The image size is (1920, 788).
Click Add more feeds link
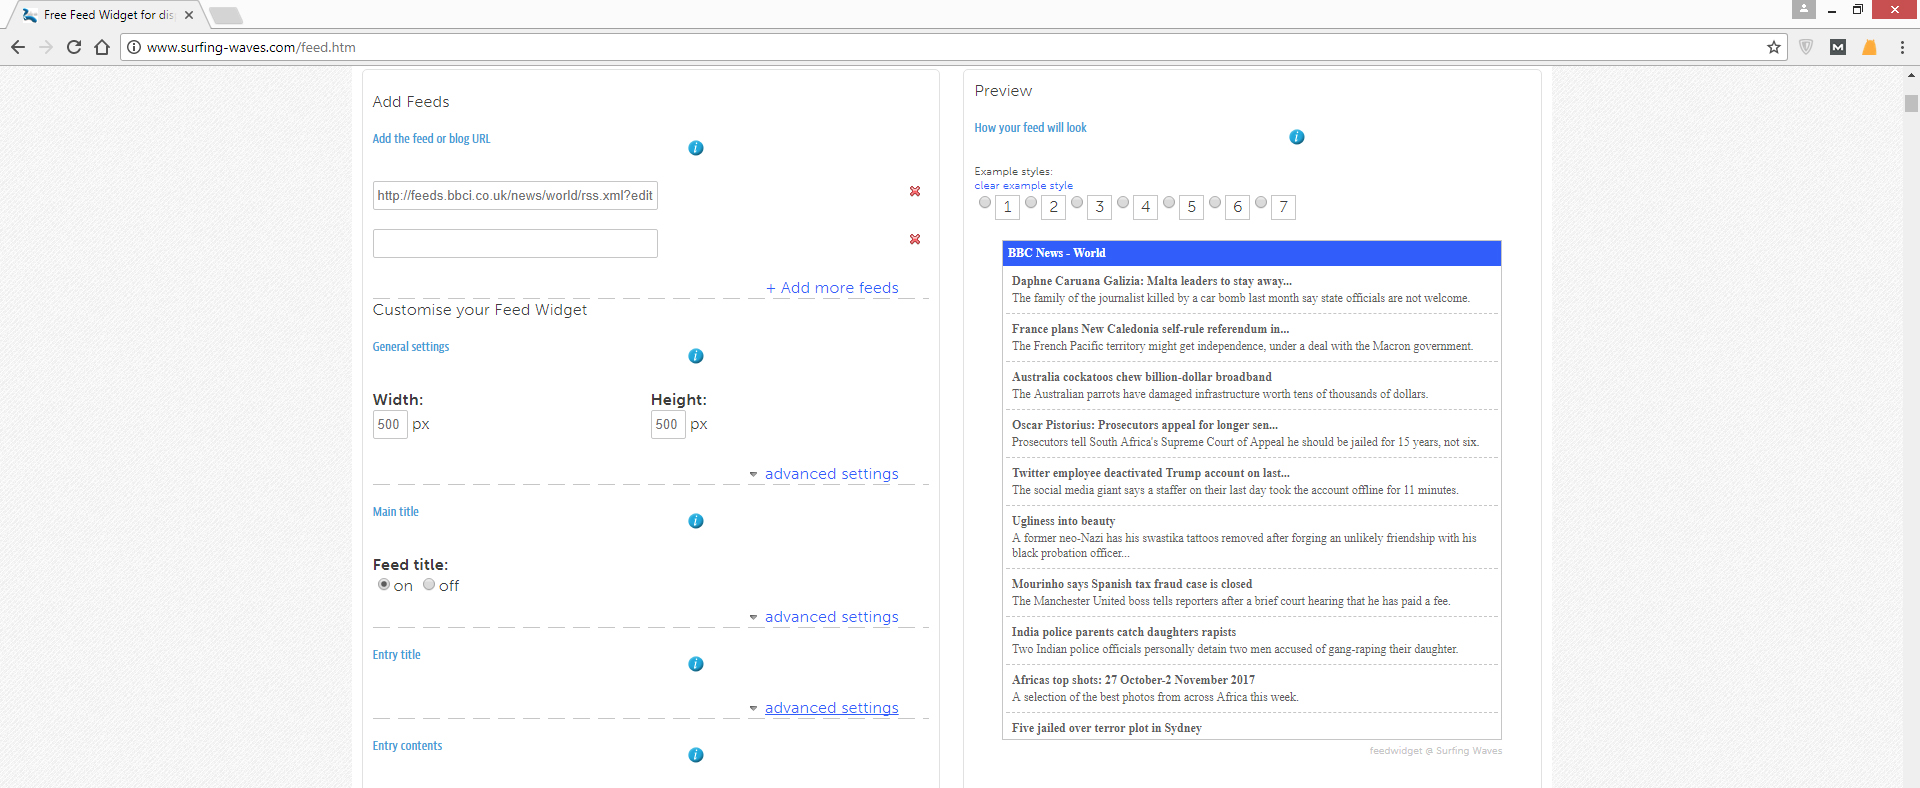point(832,288)
